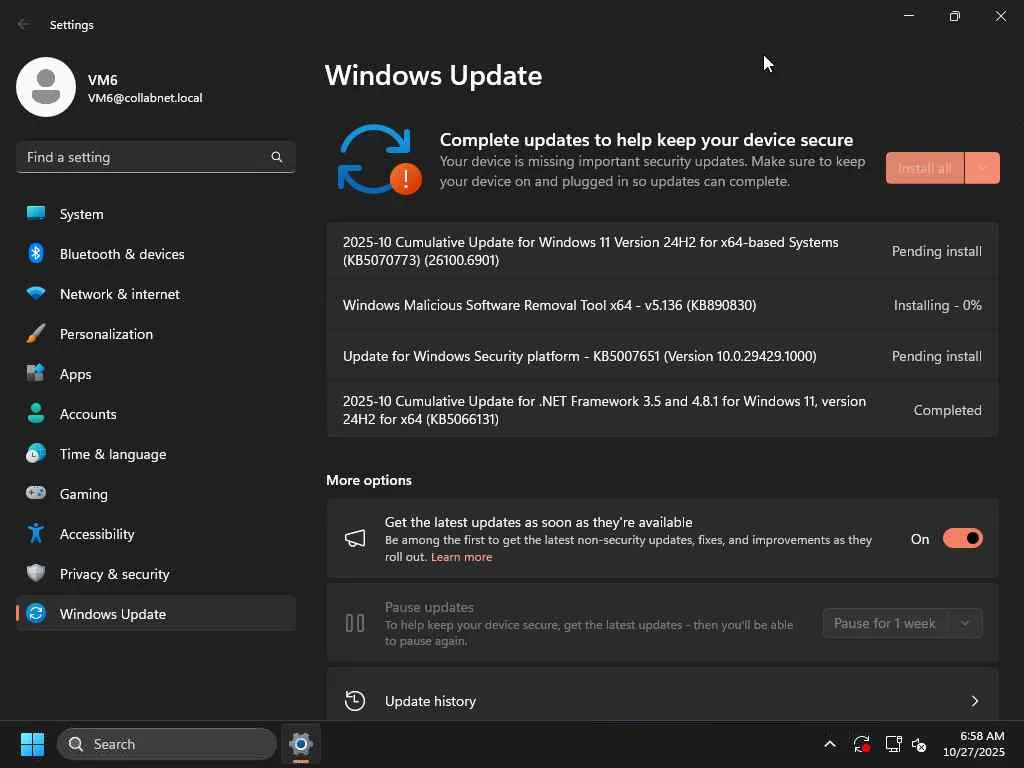Select the Gaming label in the sidebar

(x=84, y=494)
